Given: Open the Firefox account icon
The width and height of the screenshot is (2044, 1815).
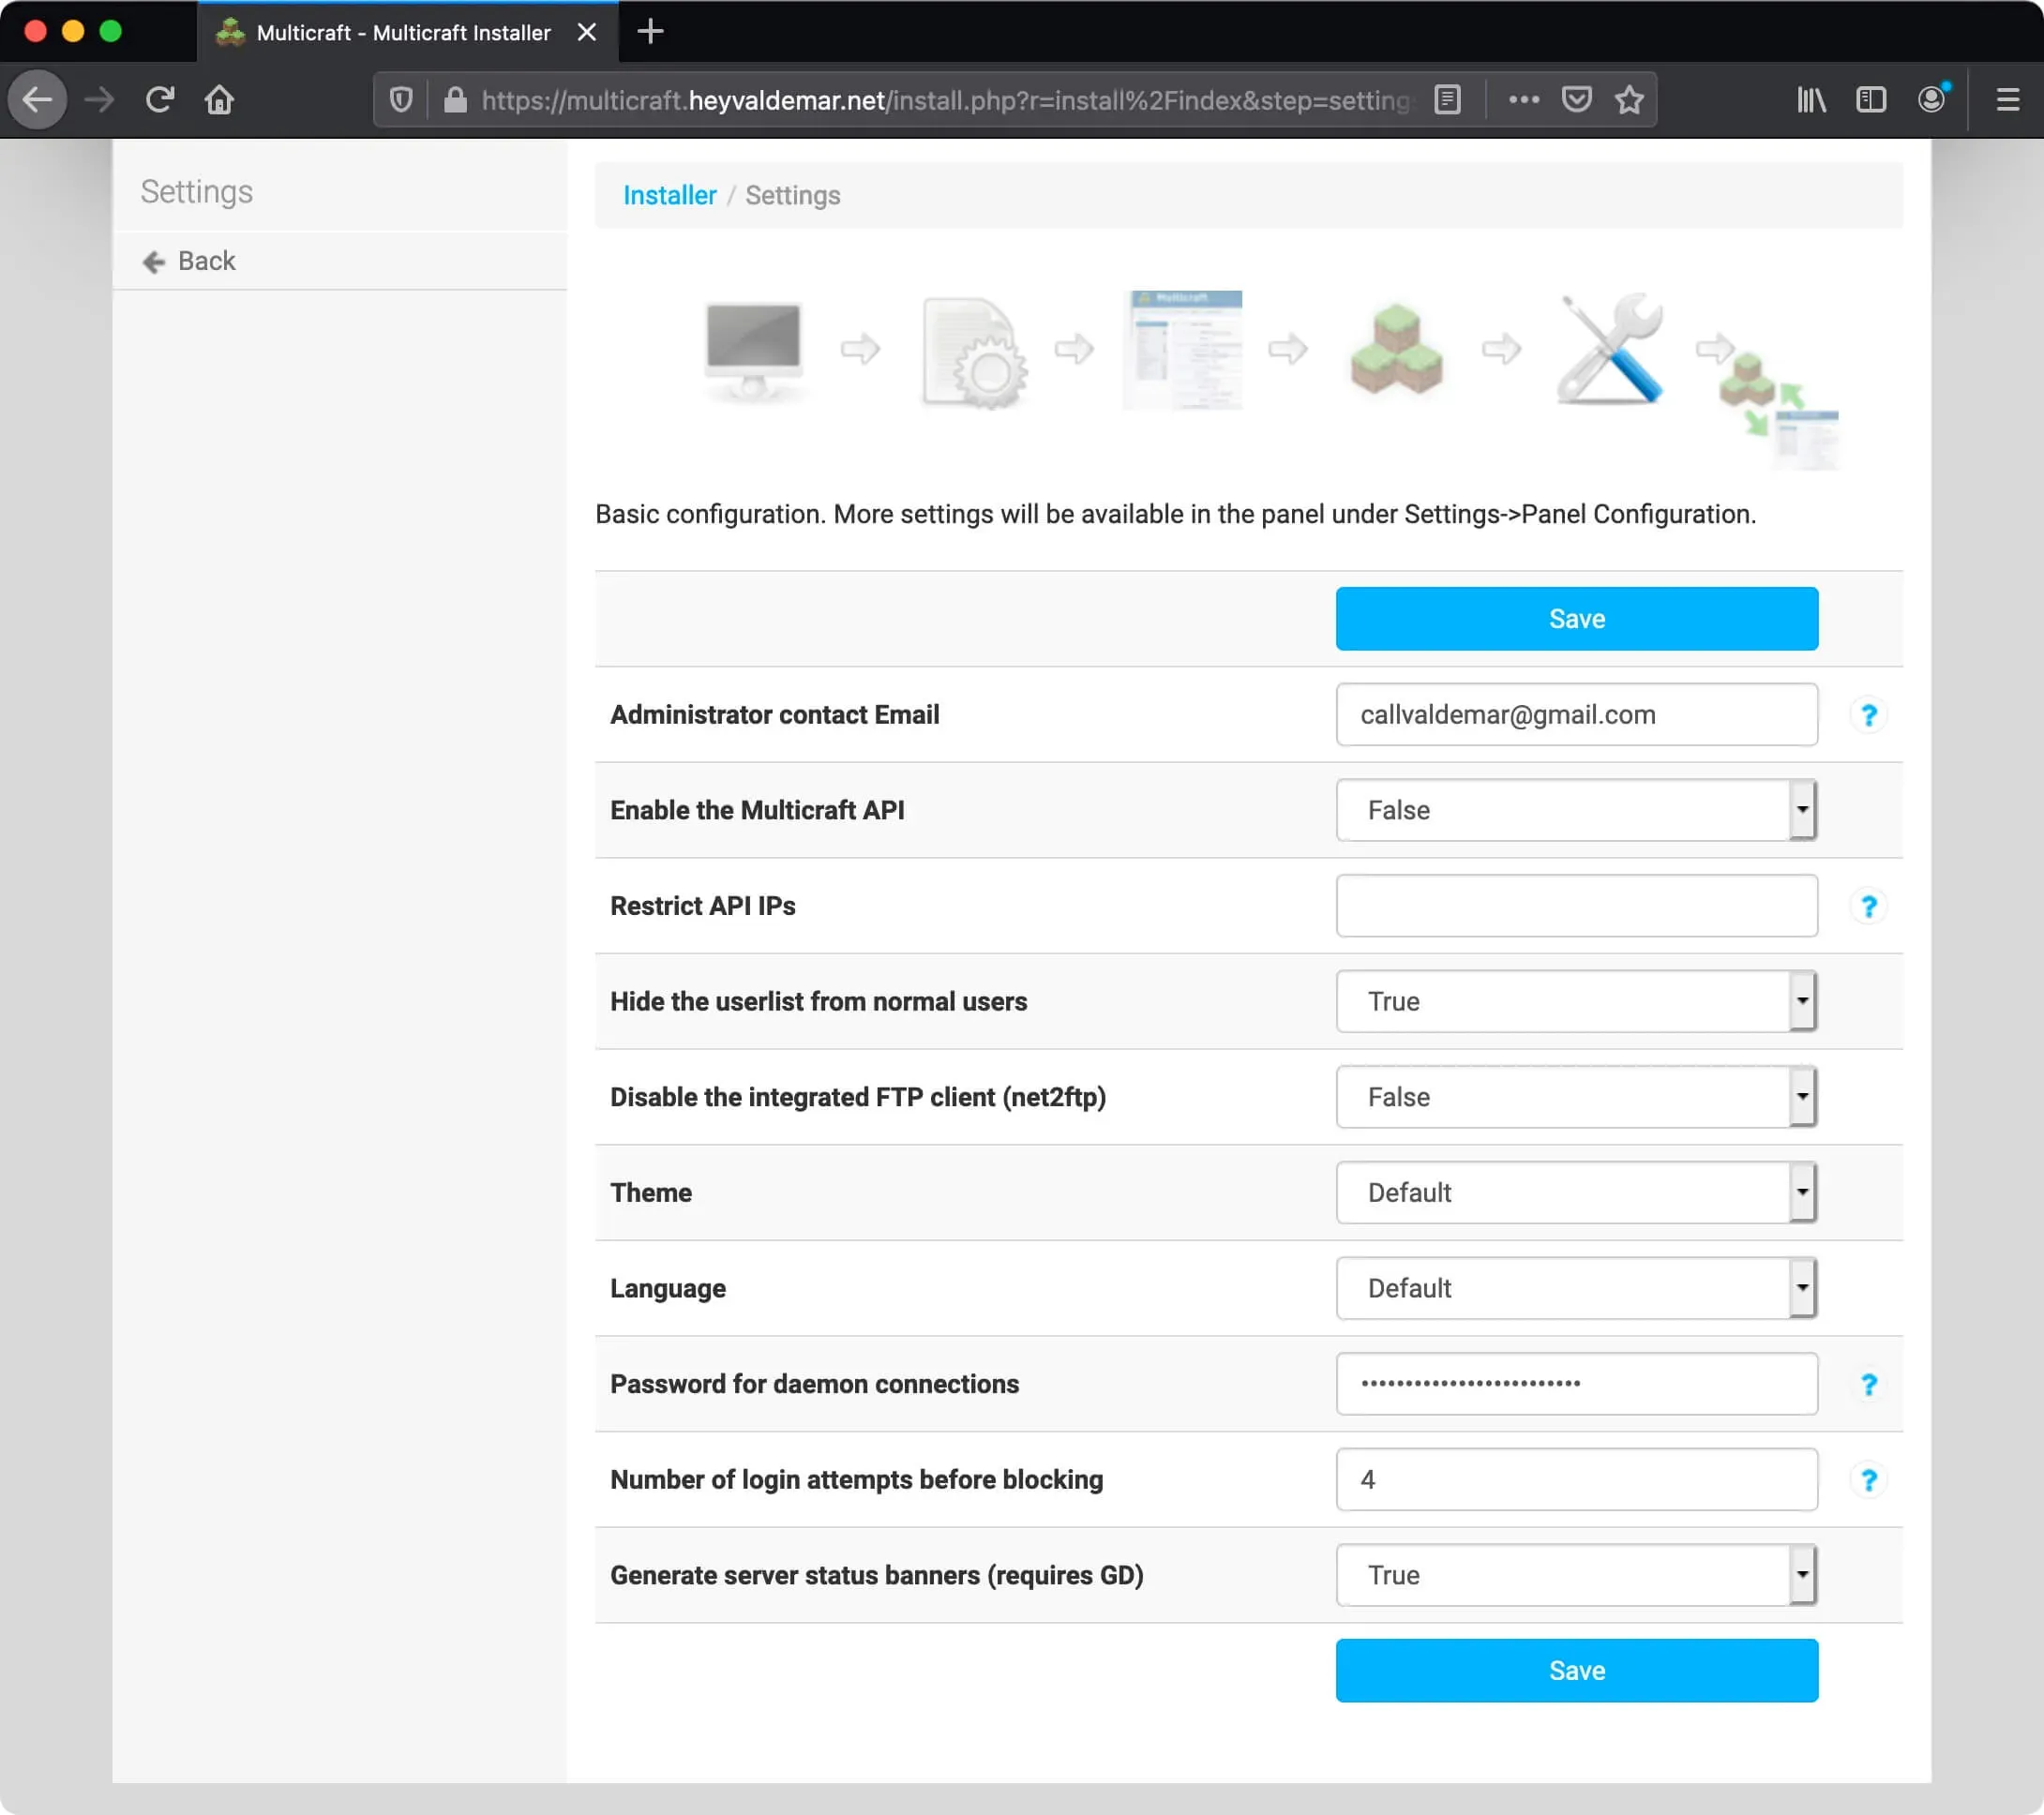Looking at the screenshot, I should (1932, 100).
